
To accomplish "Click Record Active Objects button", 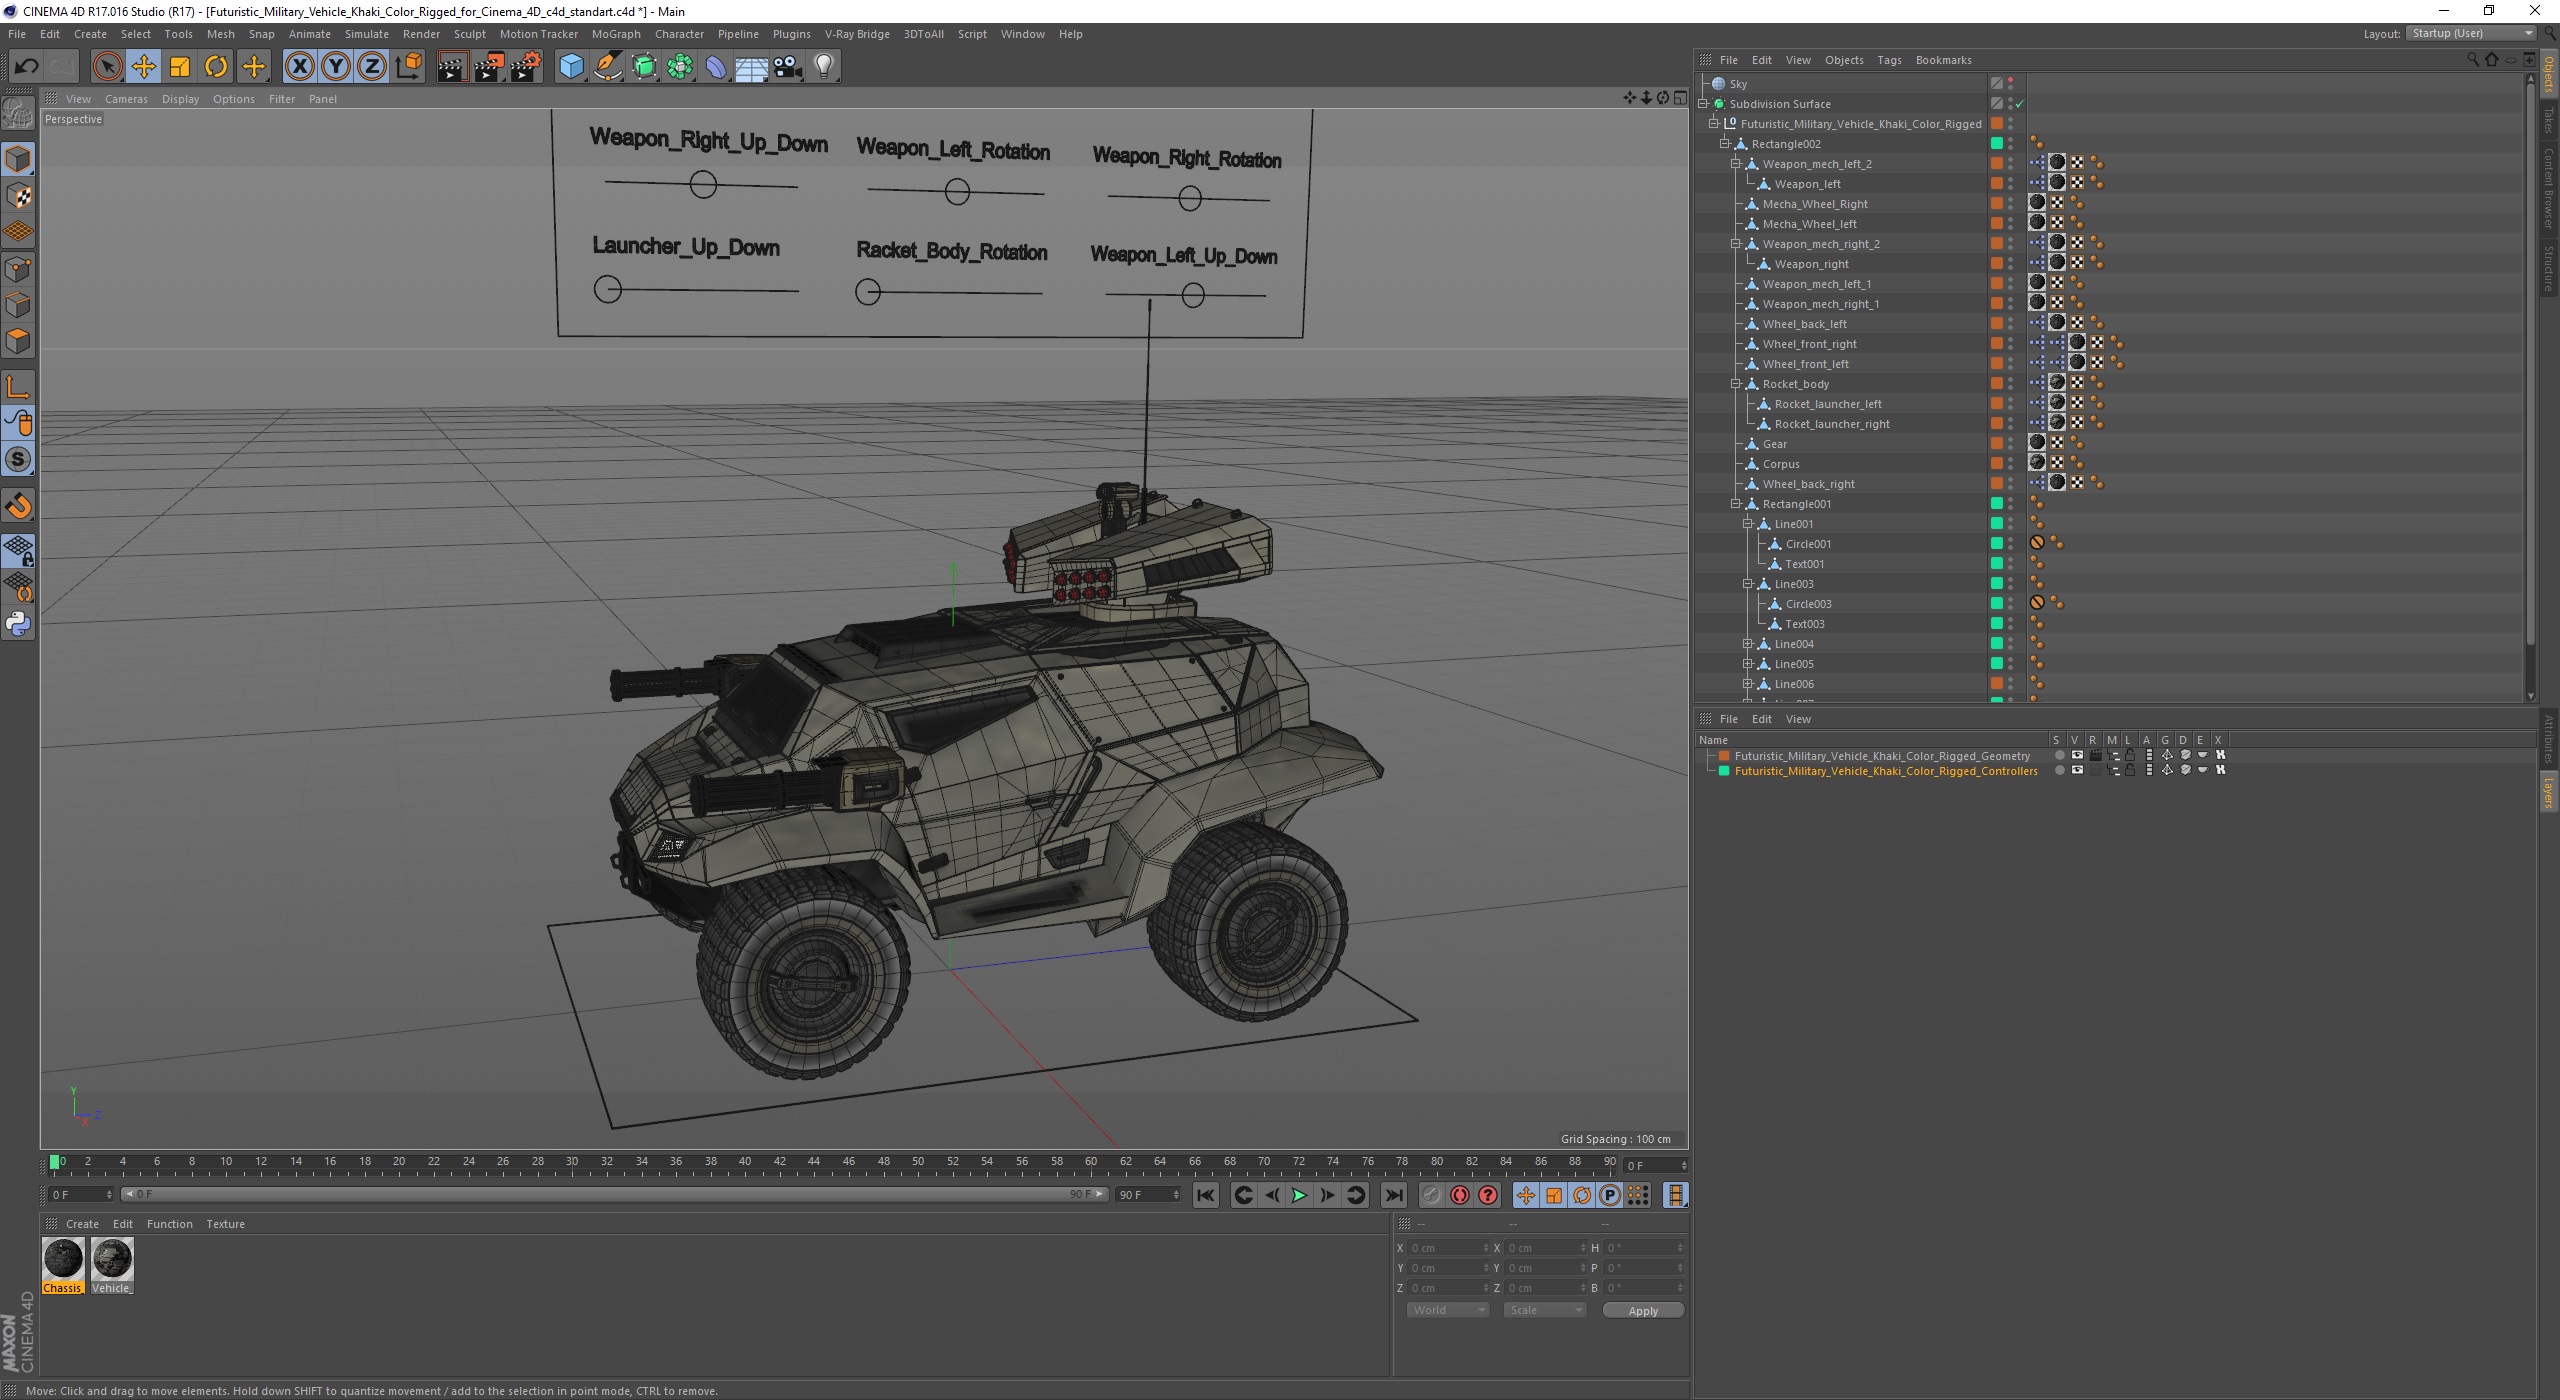I will tap(1432, 1195).
